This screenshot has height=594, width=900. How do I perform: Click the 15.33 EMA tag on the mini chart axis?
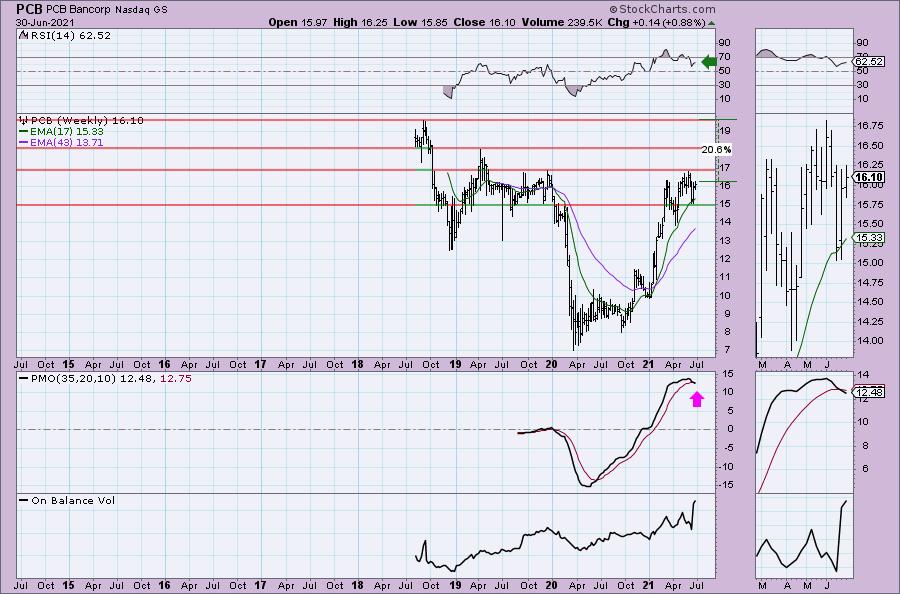869,238
